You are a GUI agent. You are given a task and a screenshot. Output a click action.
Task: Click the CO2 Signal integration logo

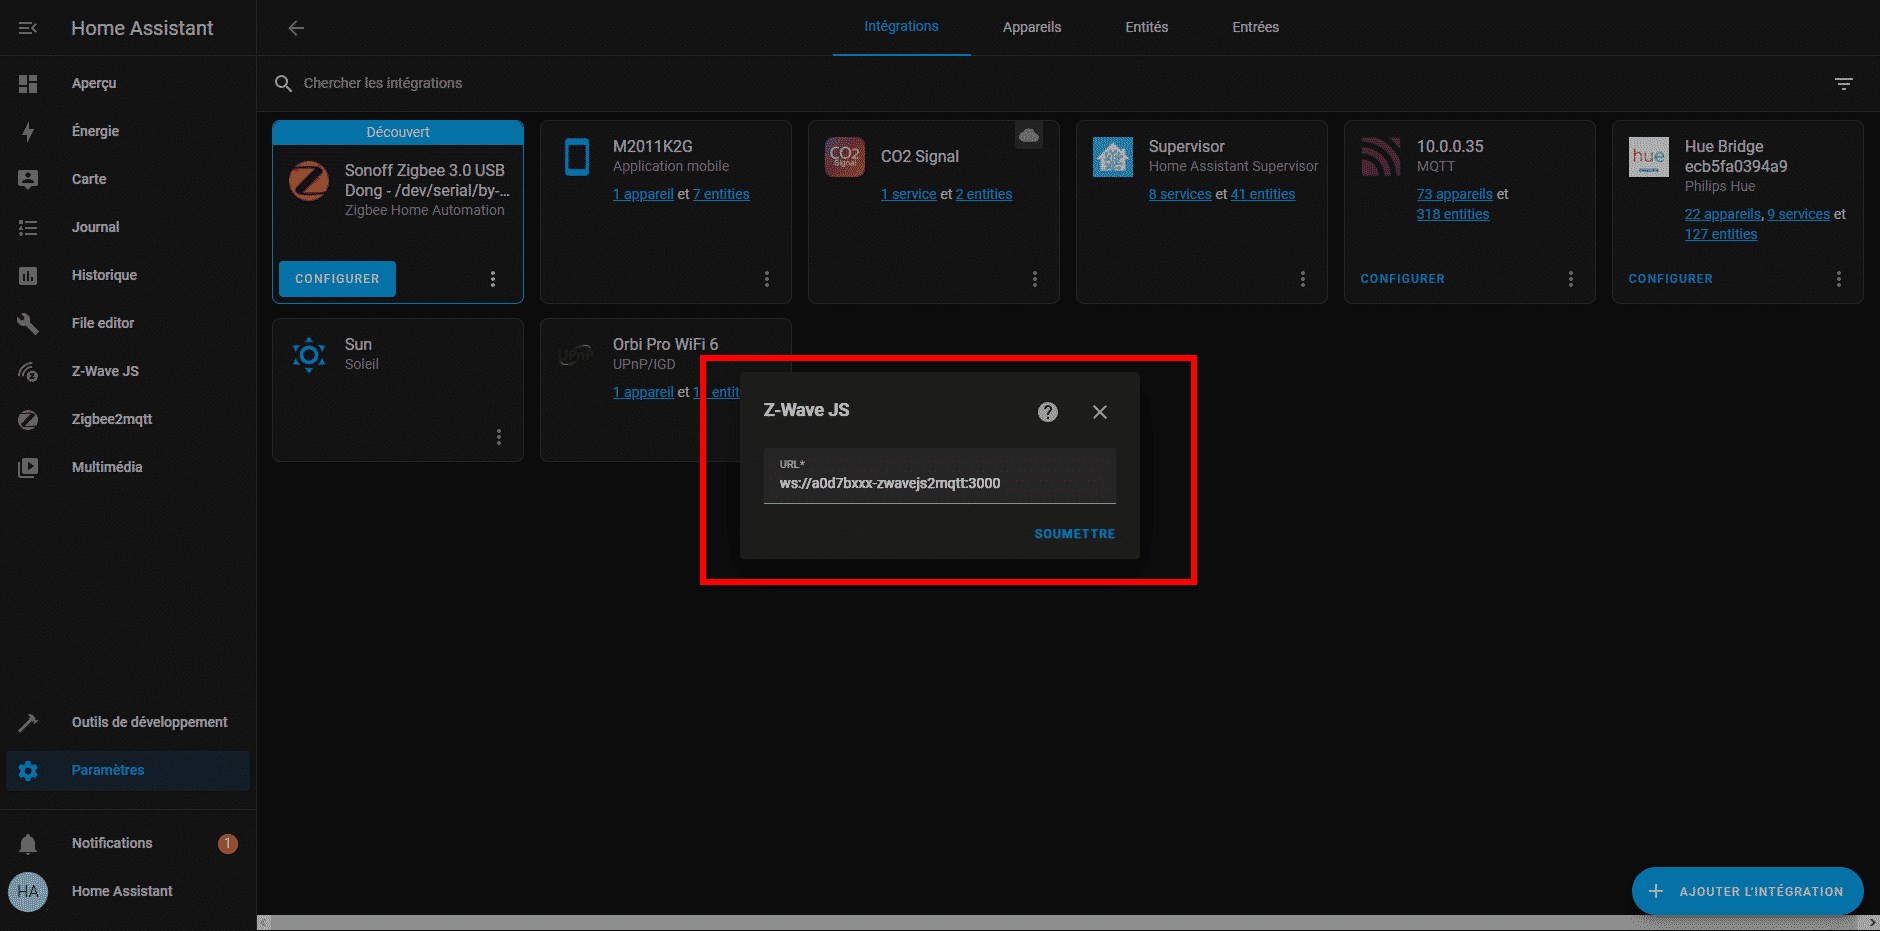click(845, 157)
